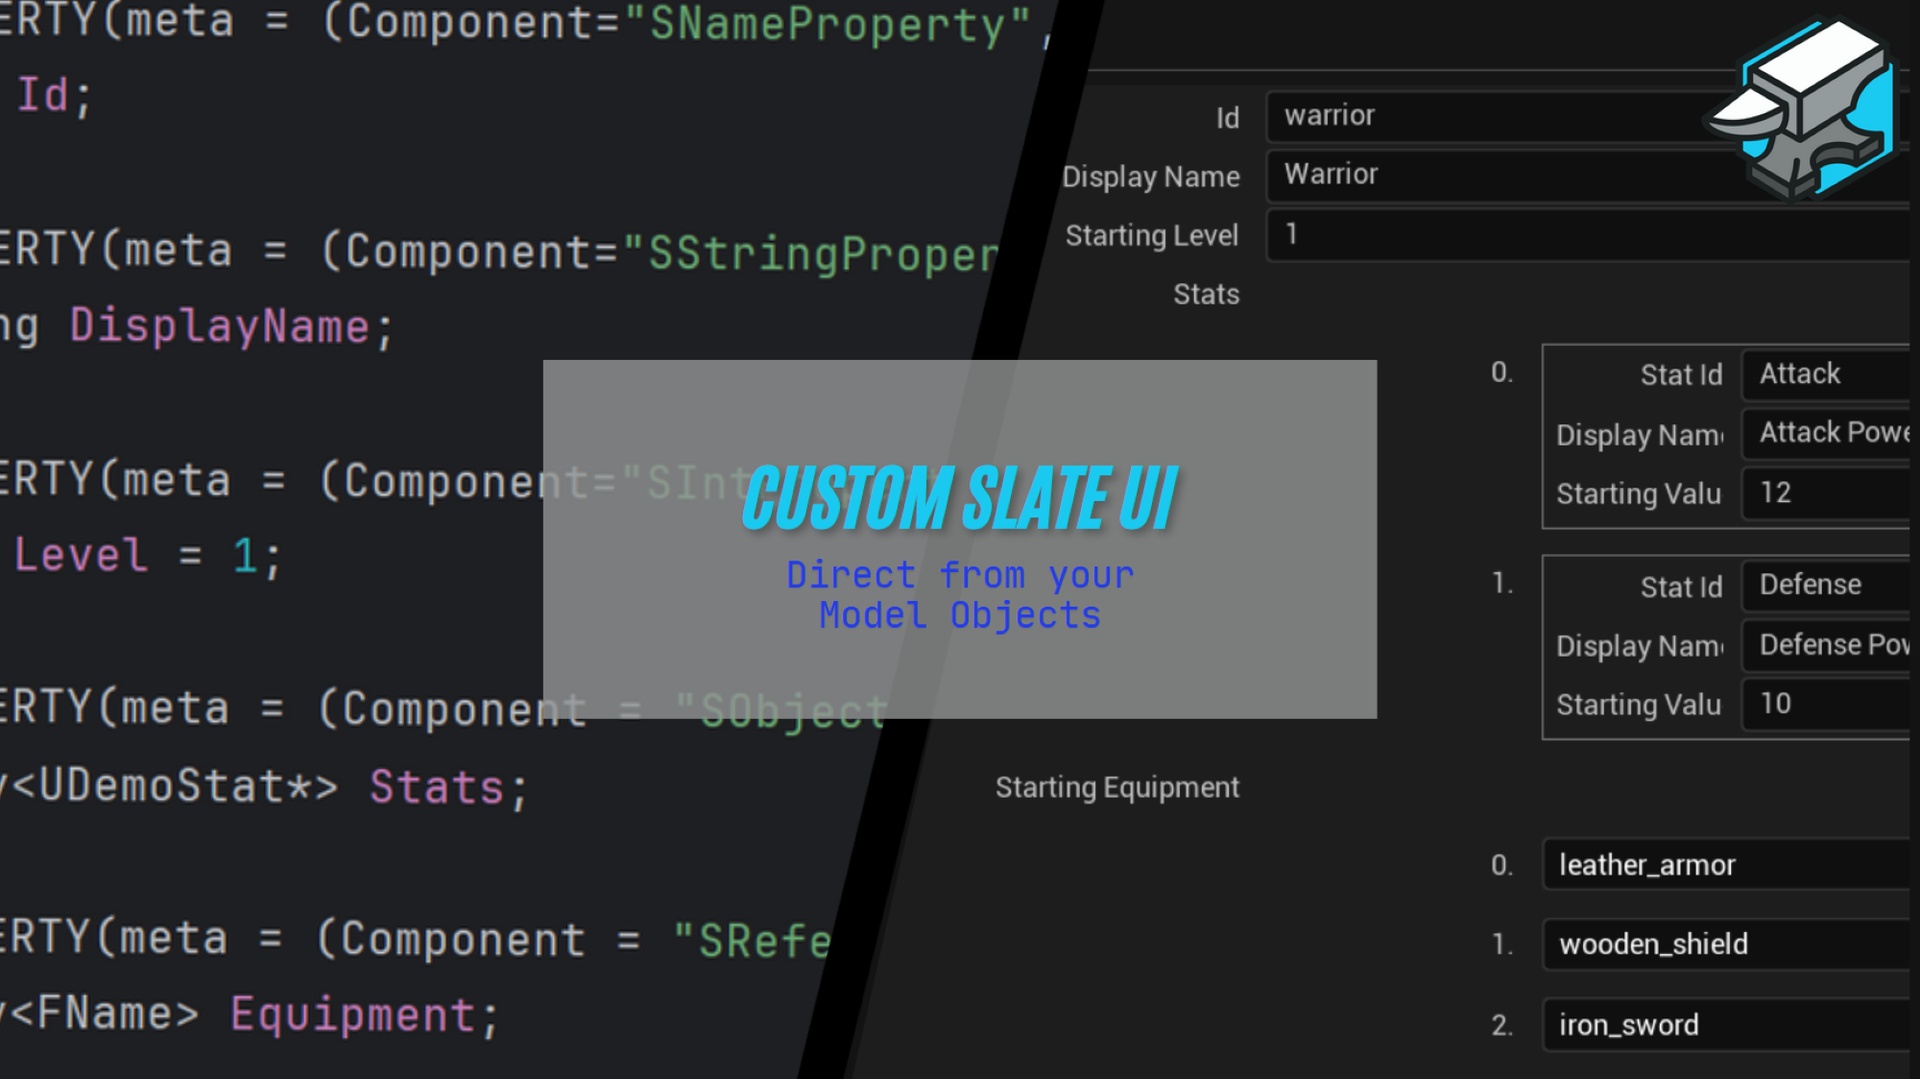Click index 1. beside the Defense stat
1920x1079 pixels.
[x=1502, y=584]
